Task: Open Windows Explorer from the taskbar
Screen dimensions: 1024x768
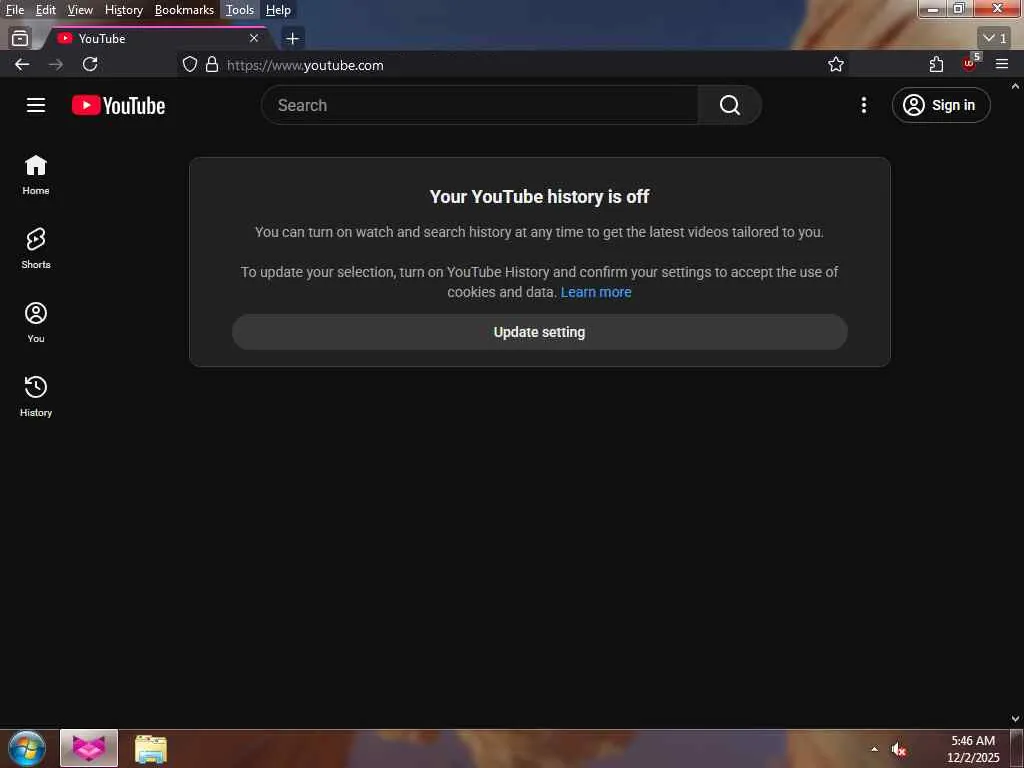Action: [151, 748]
